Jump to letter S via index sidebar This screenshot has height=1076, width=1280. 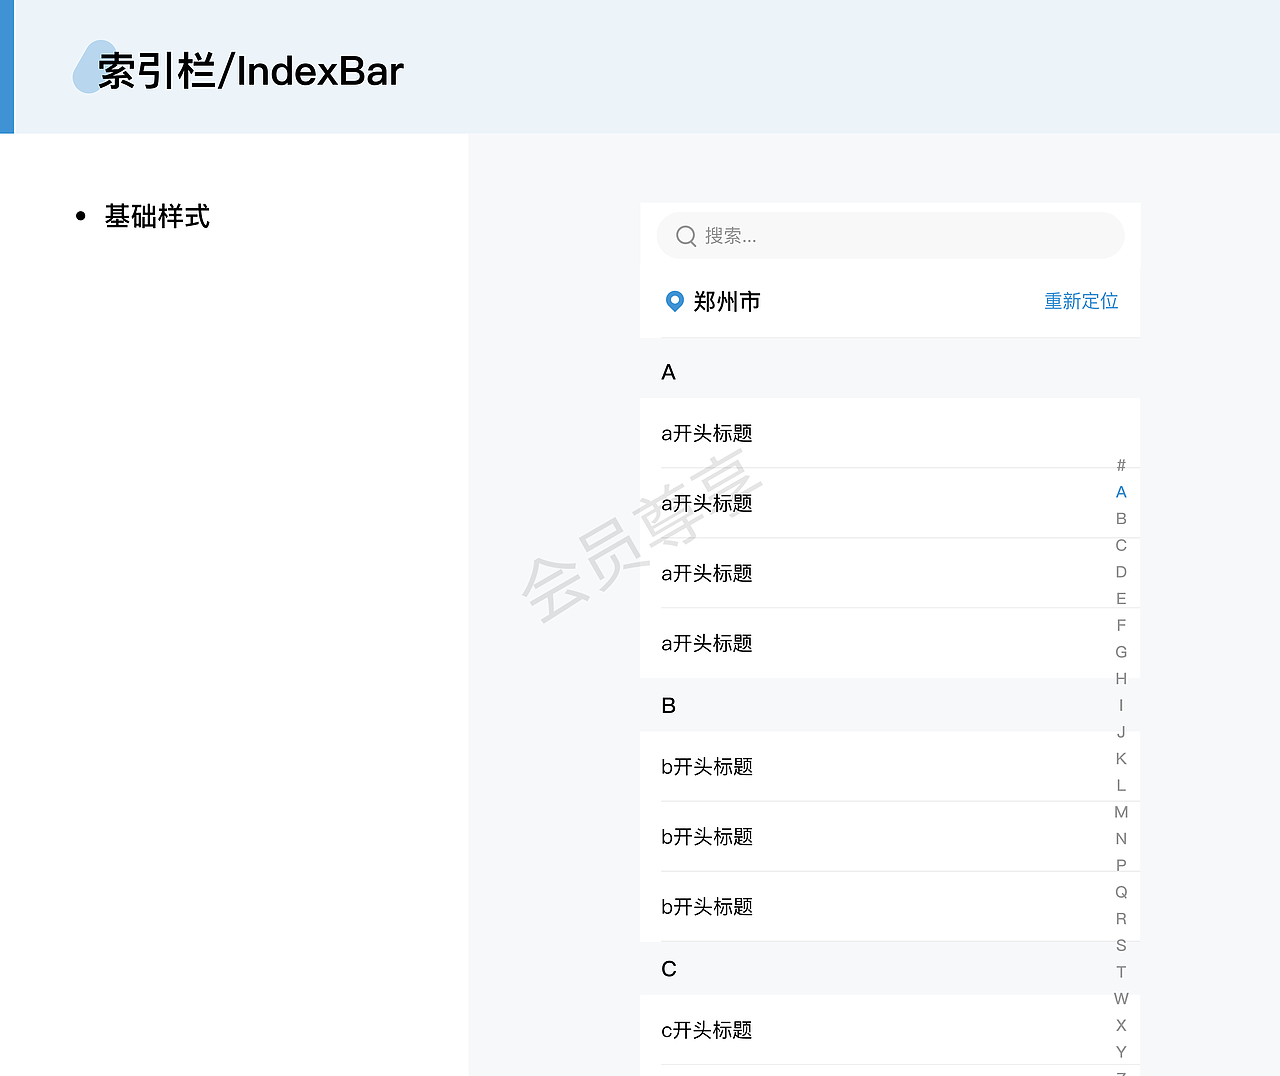pos(1121,945)
